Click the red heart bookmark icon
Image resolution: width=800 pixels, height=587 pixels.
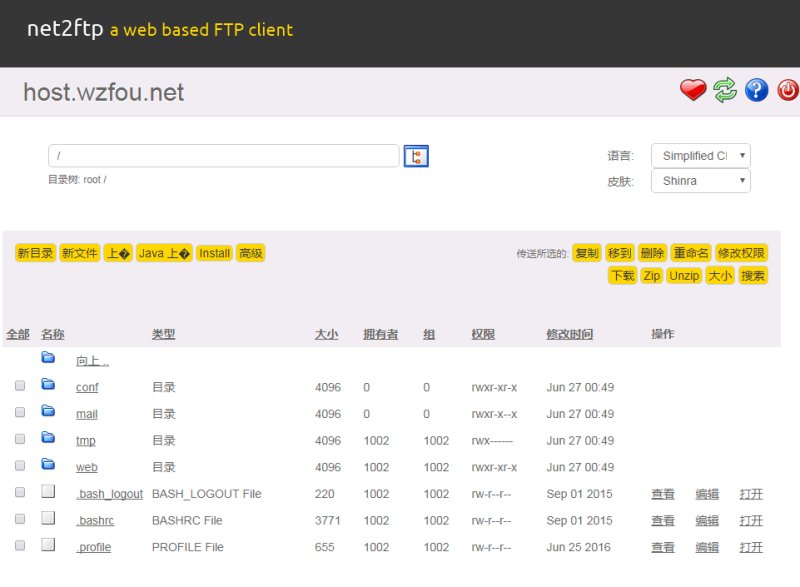tap(693, 90)
